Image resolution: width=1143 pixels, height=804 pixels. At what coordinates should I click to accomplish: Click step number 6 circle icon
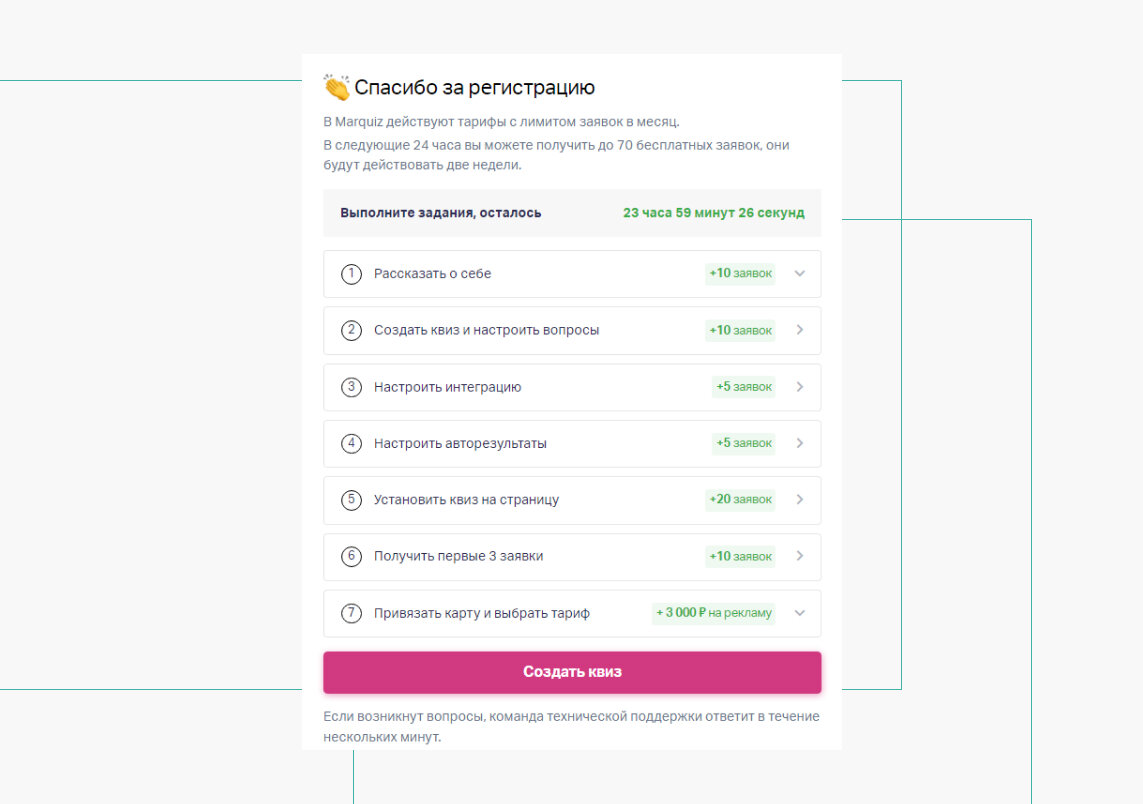tap(351, 556)
